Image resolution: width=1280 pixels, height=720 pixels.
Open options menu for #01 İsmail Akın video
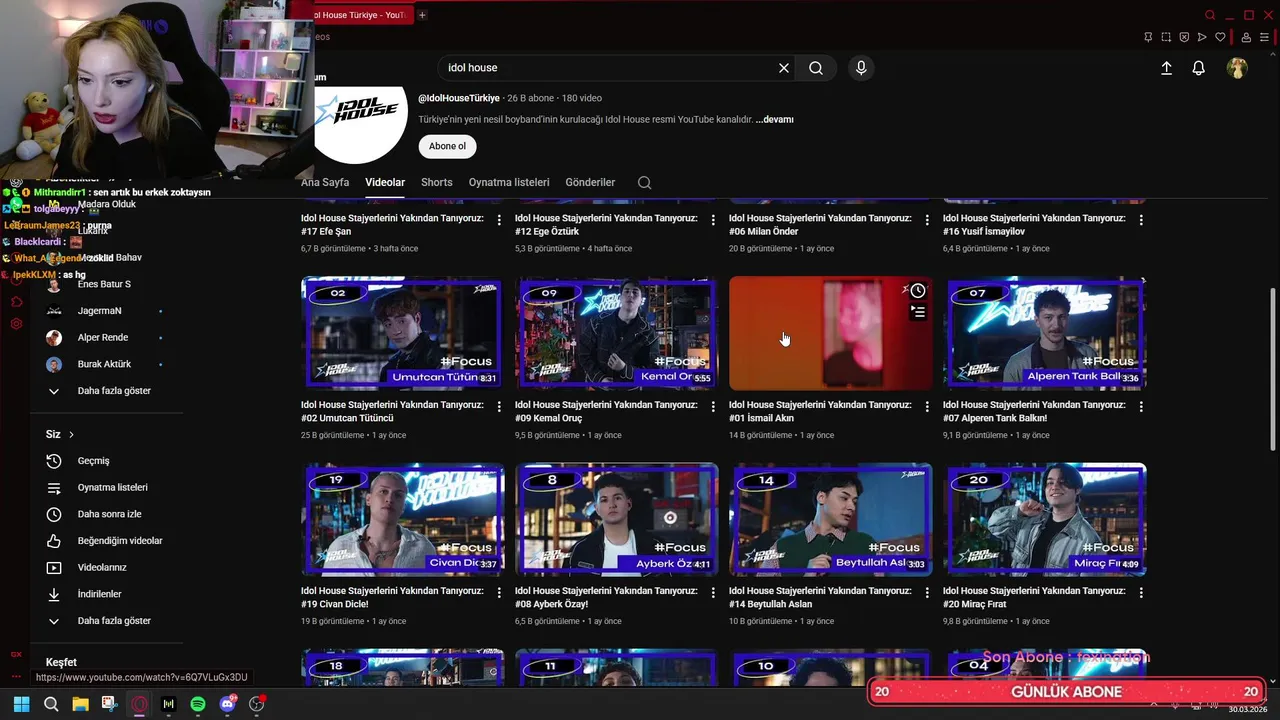(927, 406)
